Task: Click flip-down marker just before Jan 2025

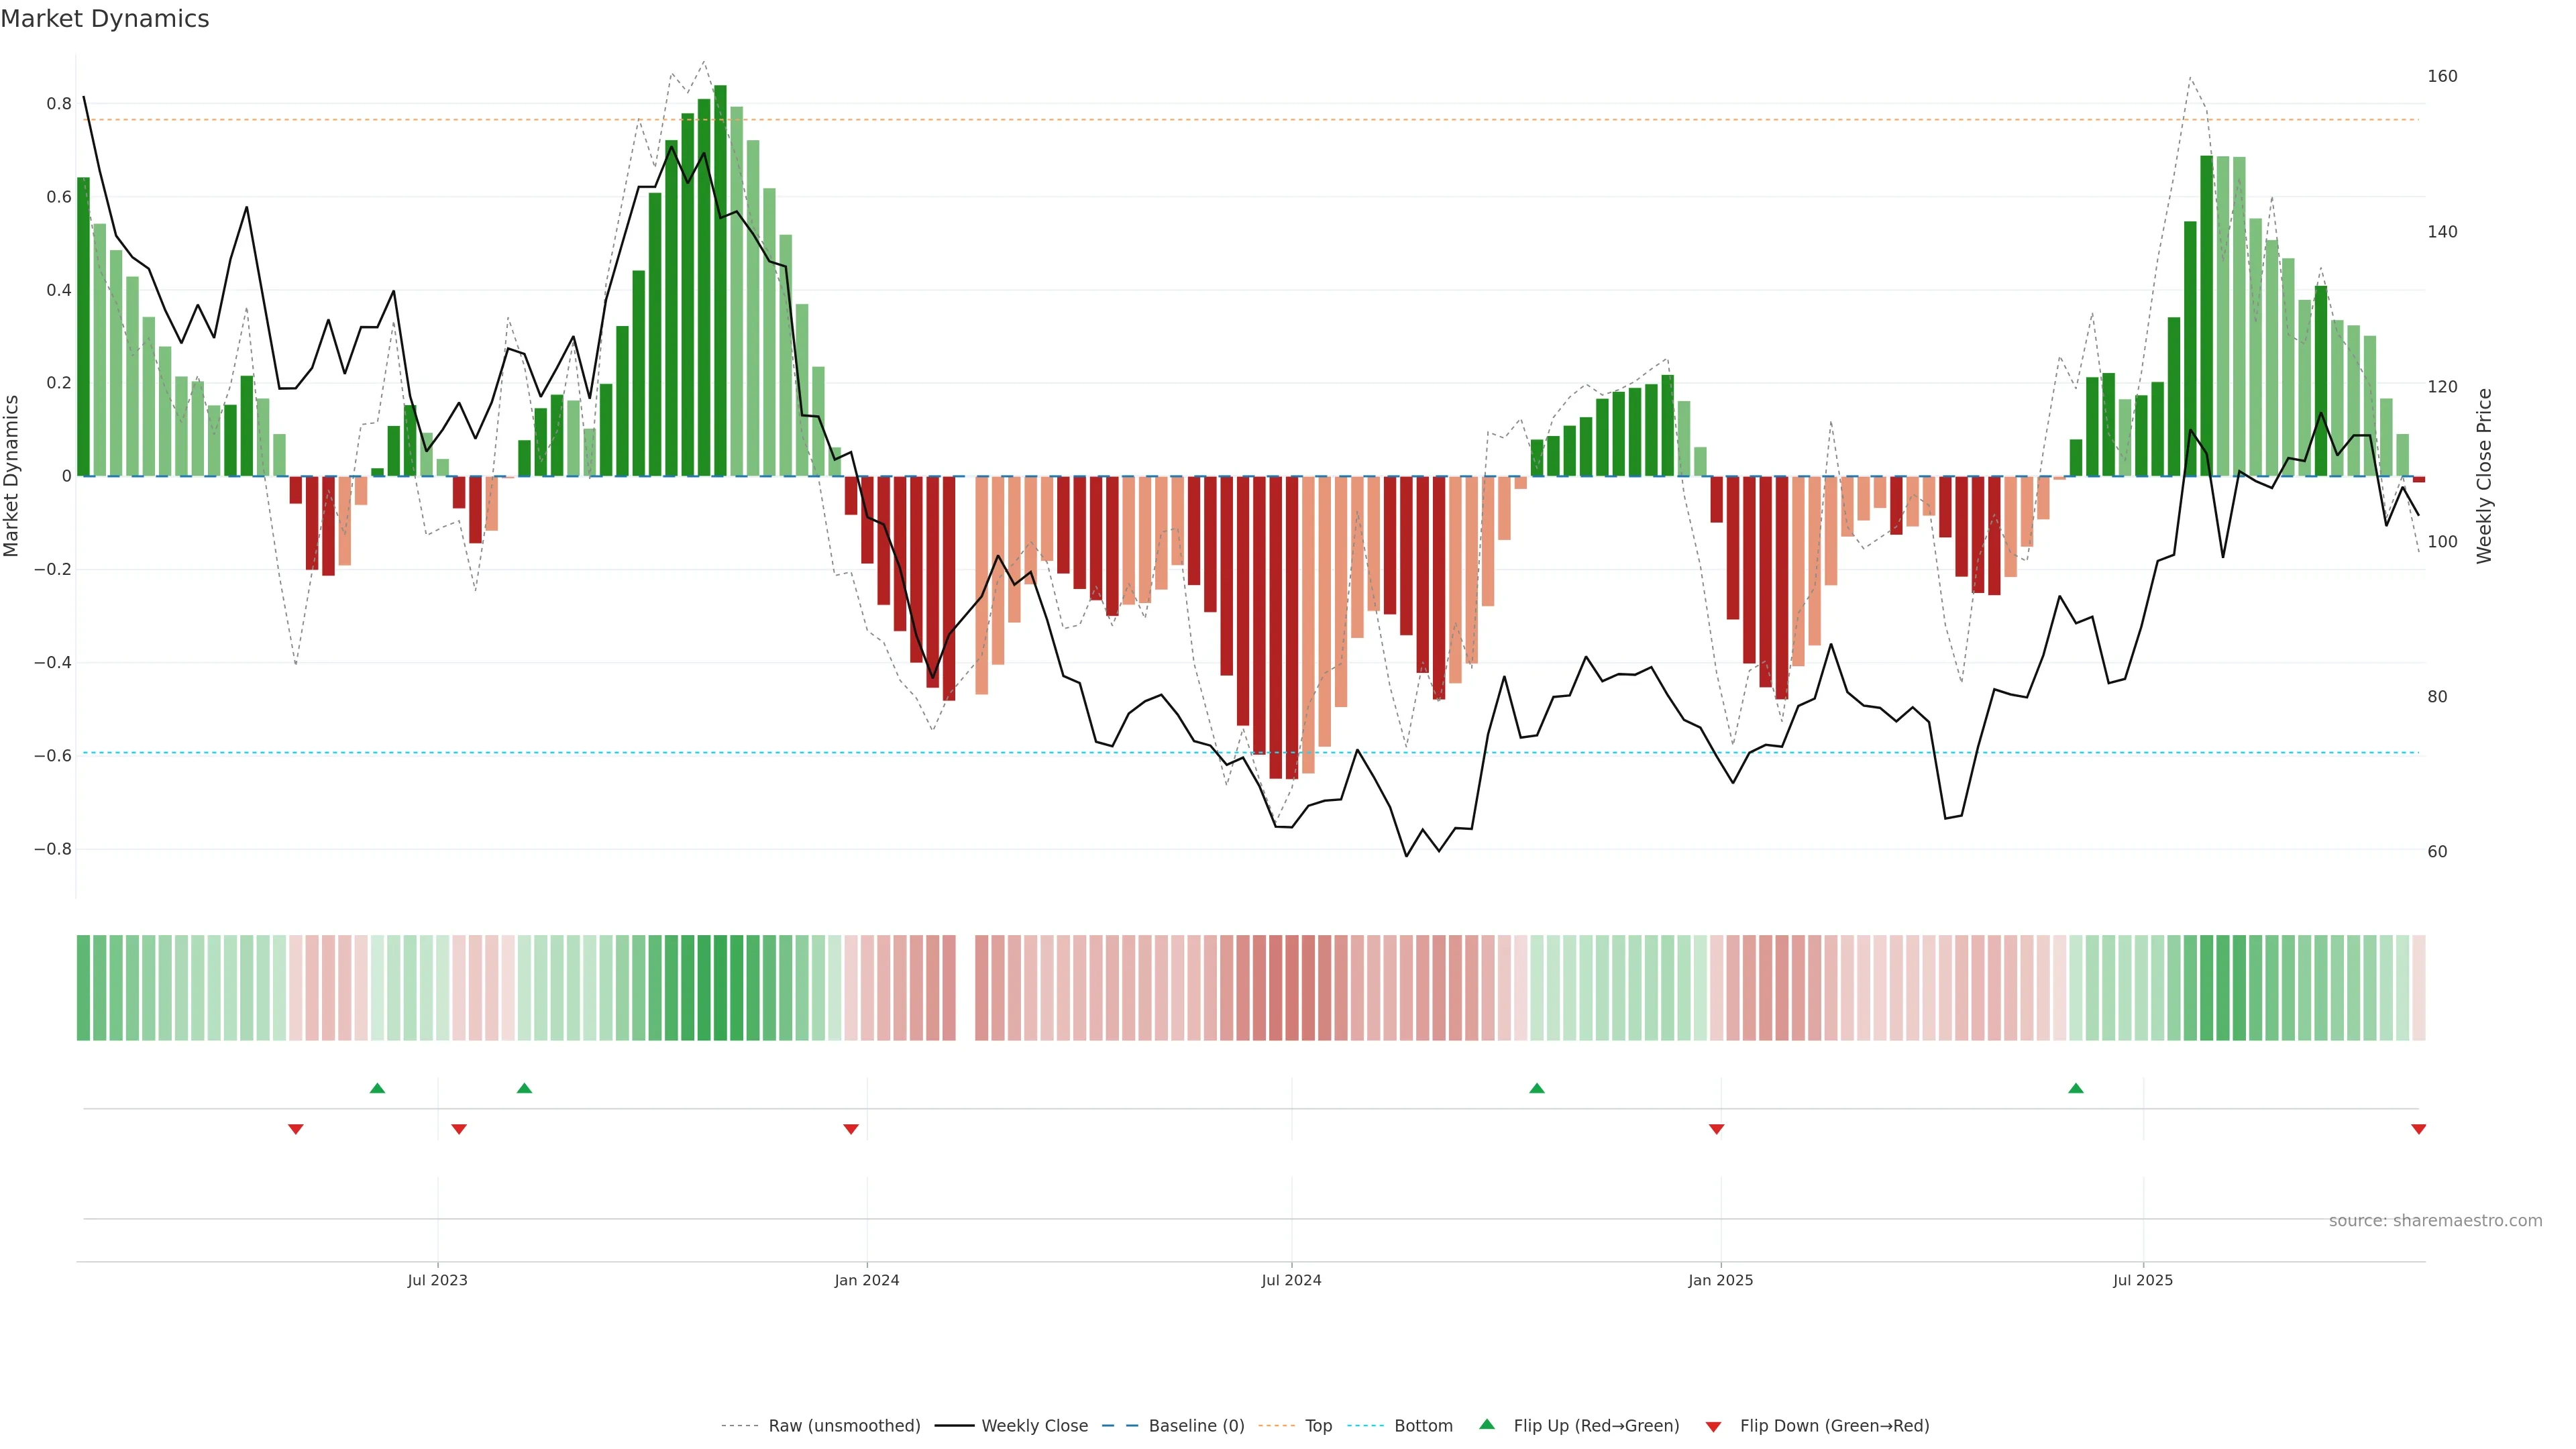Action: point(1717,1129)
